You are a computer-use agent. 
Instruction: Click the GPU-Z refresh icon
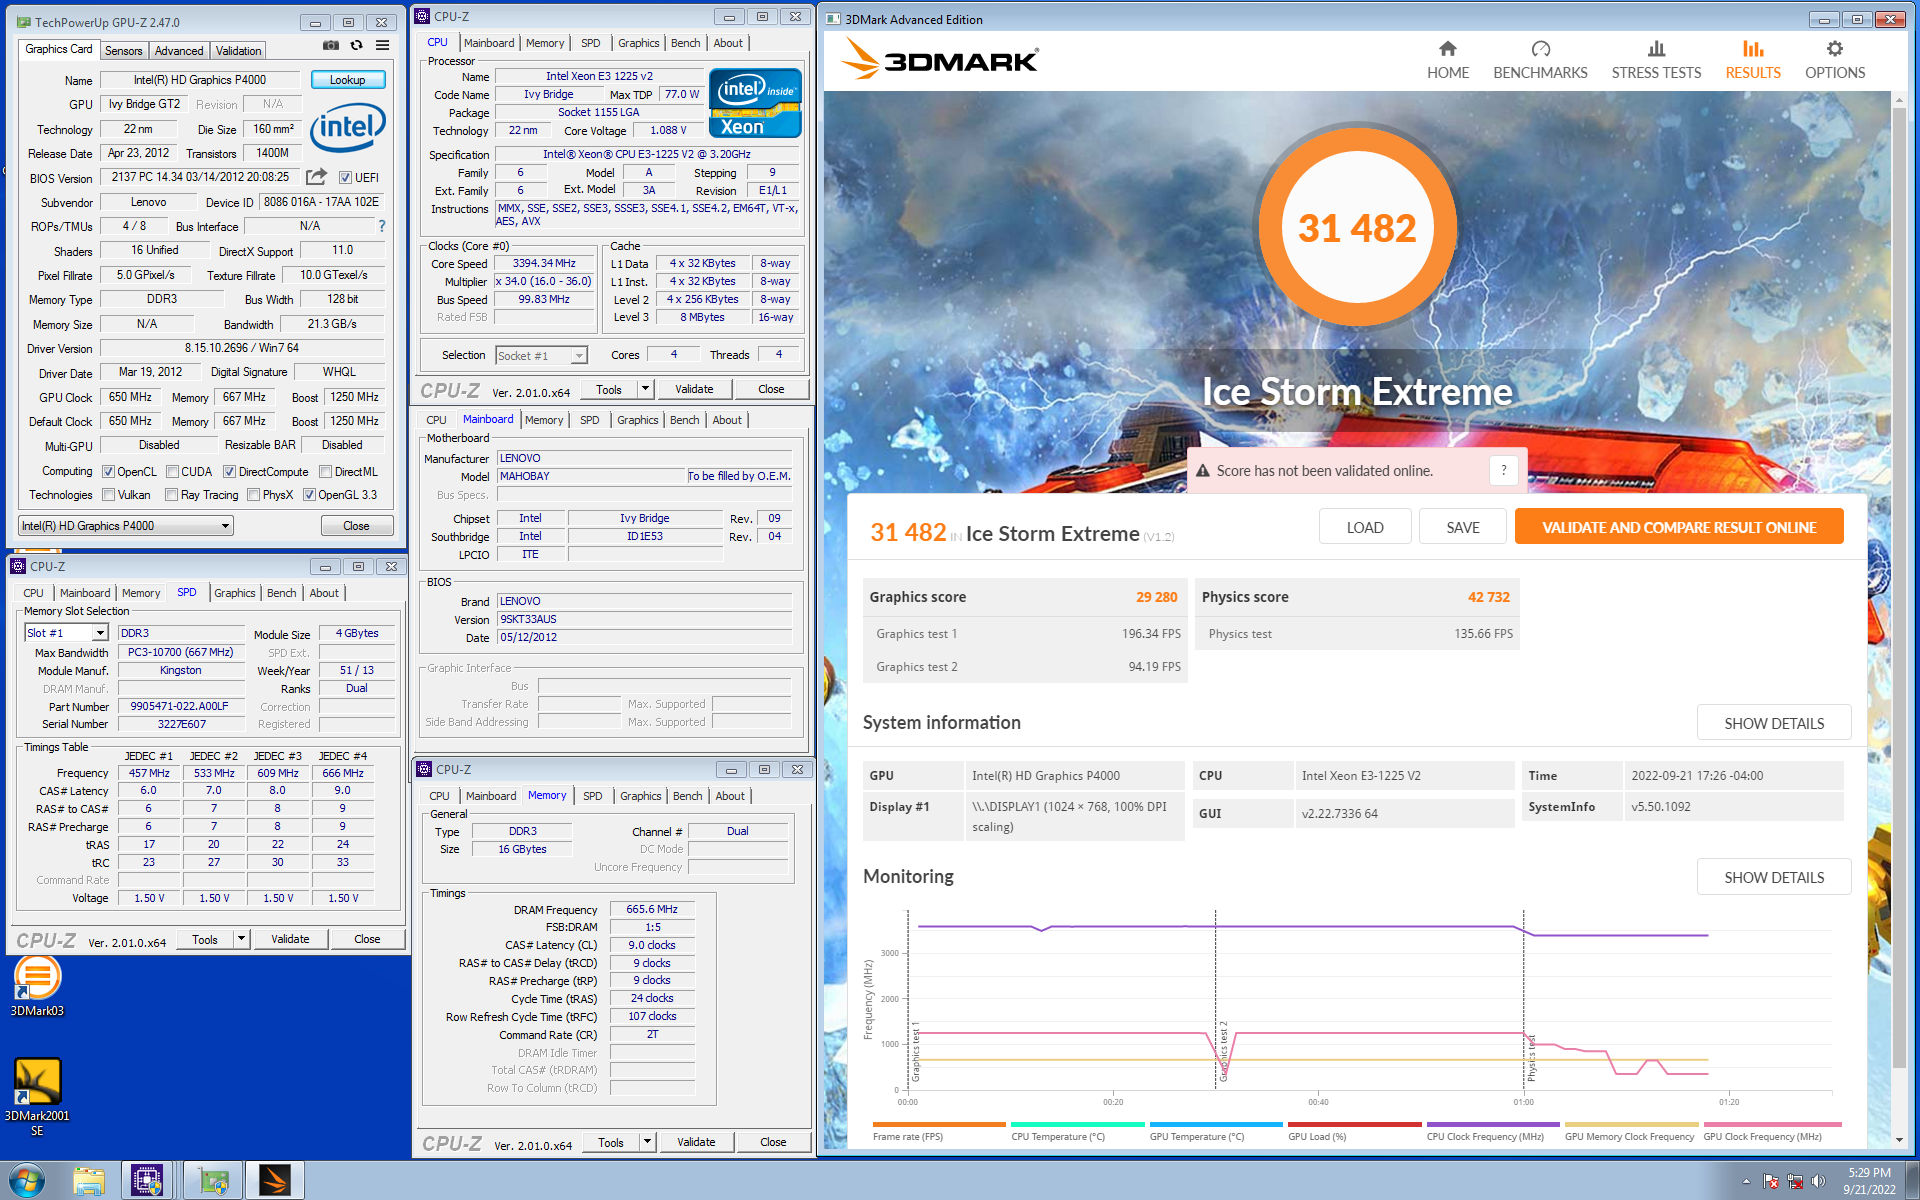pos(356,46)
